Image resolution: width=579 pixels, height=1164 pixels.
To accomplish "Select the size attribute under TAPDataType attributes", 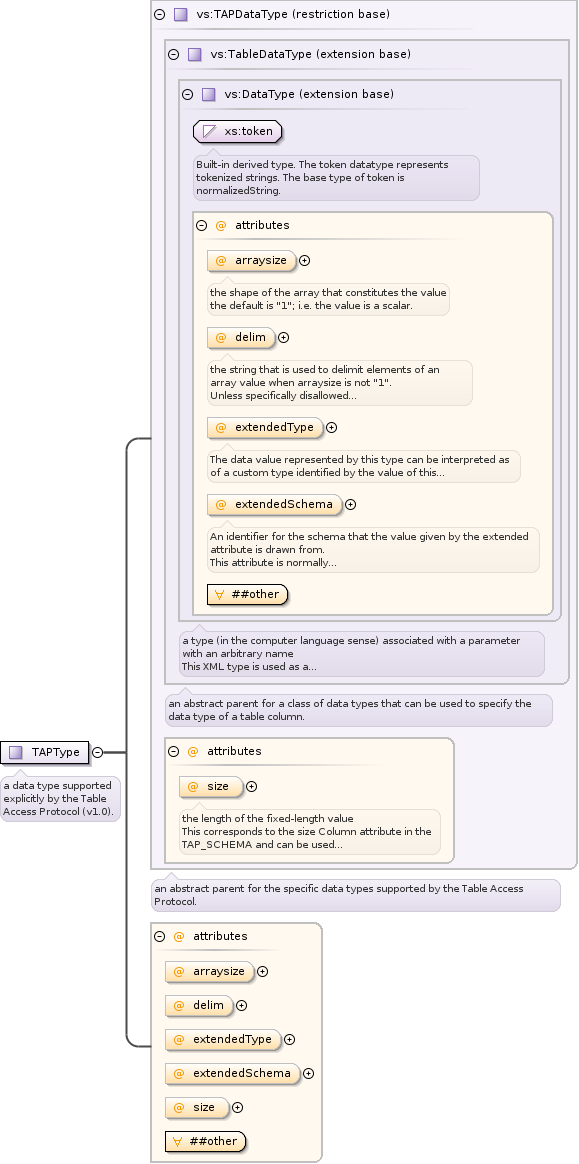I will tap(212, 786).
